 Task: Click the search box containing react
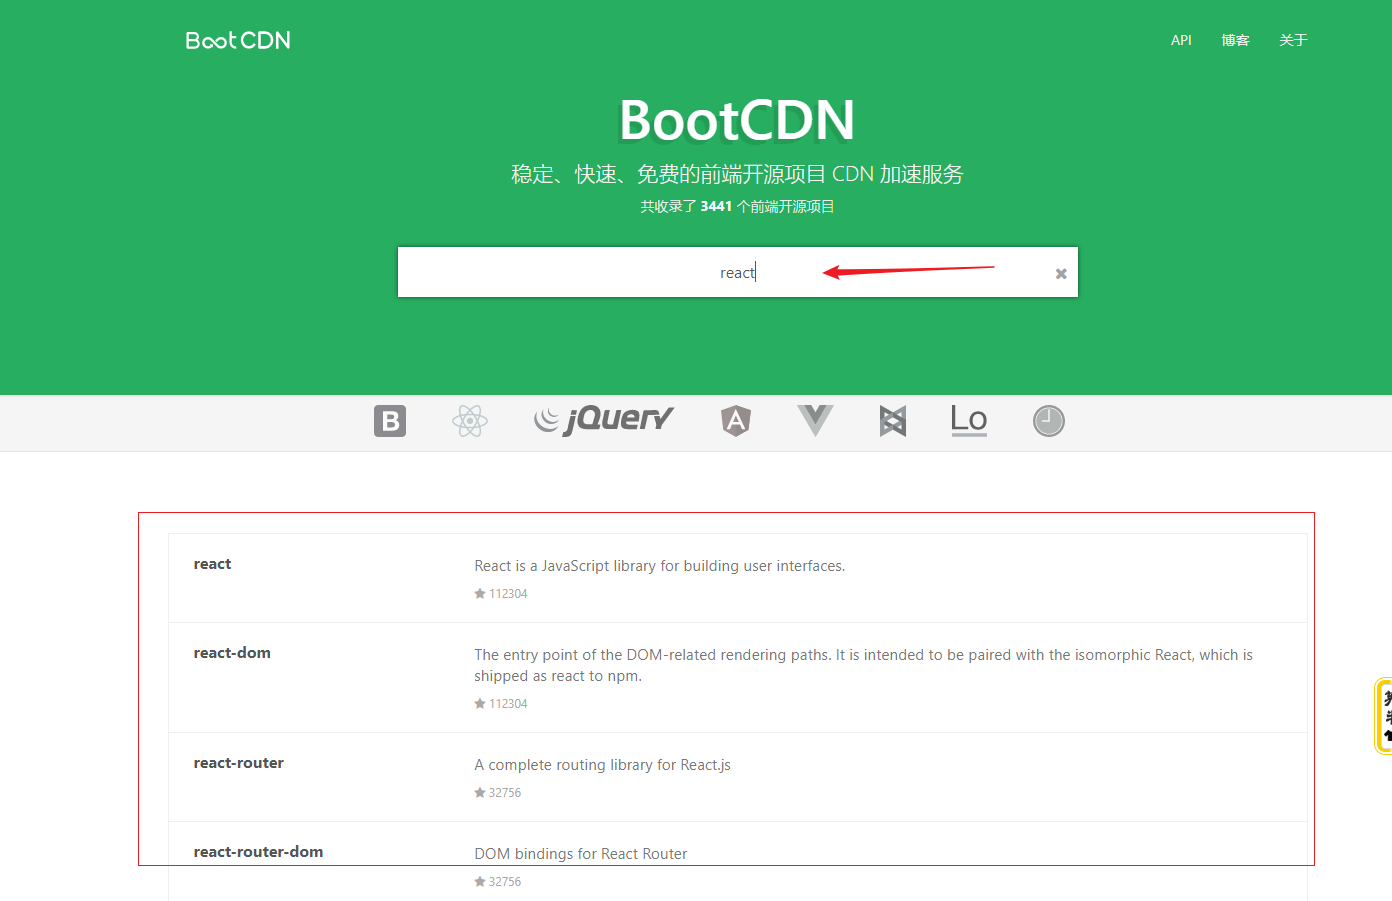tap(737, 272)
